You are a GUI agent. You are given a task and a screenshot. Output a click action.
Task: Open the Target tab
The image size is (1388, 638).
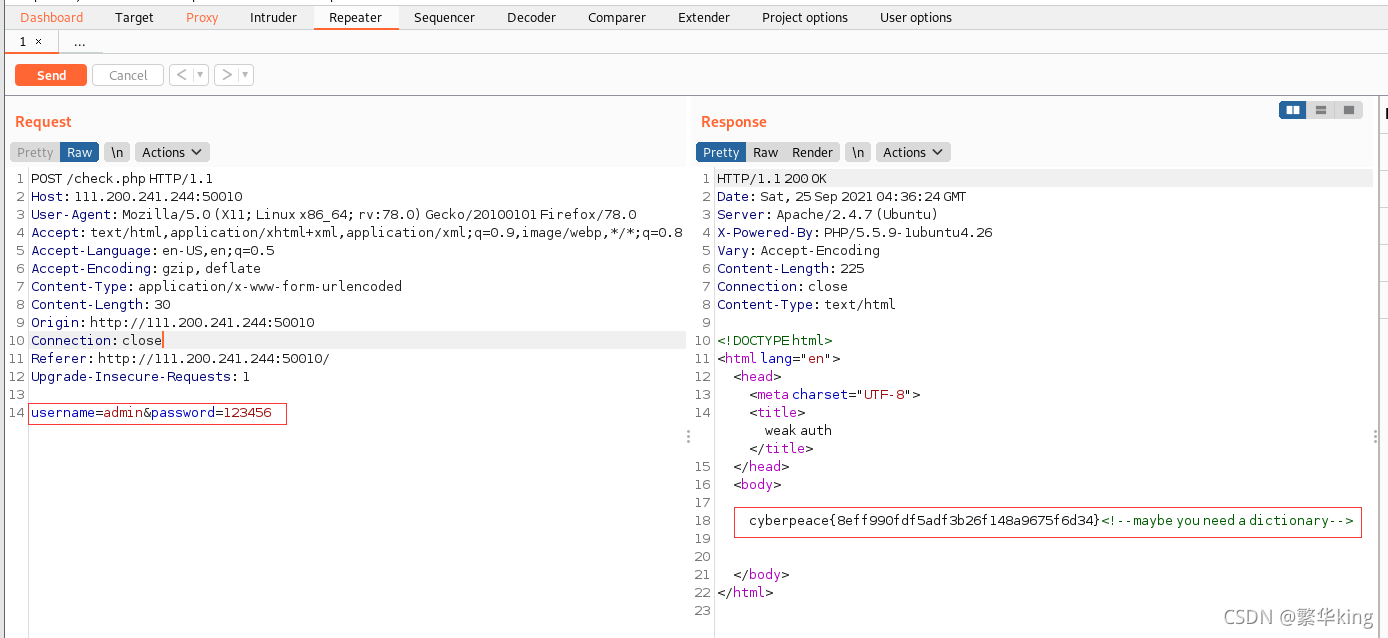point(134,17)
